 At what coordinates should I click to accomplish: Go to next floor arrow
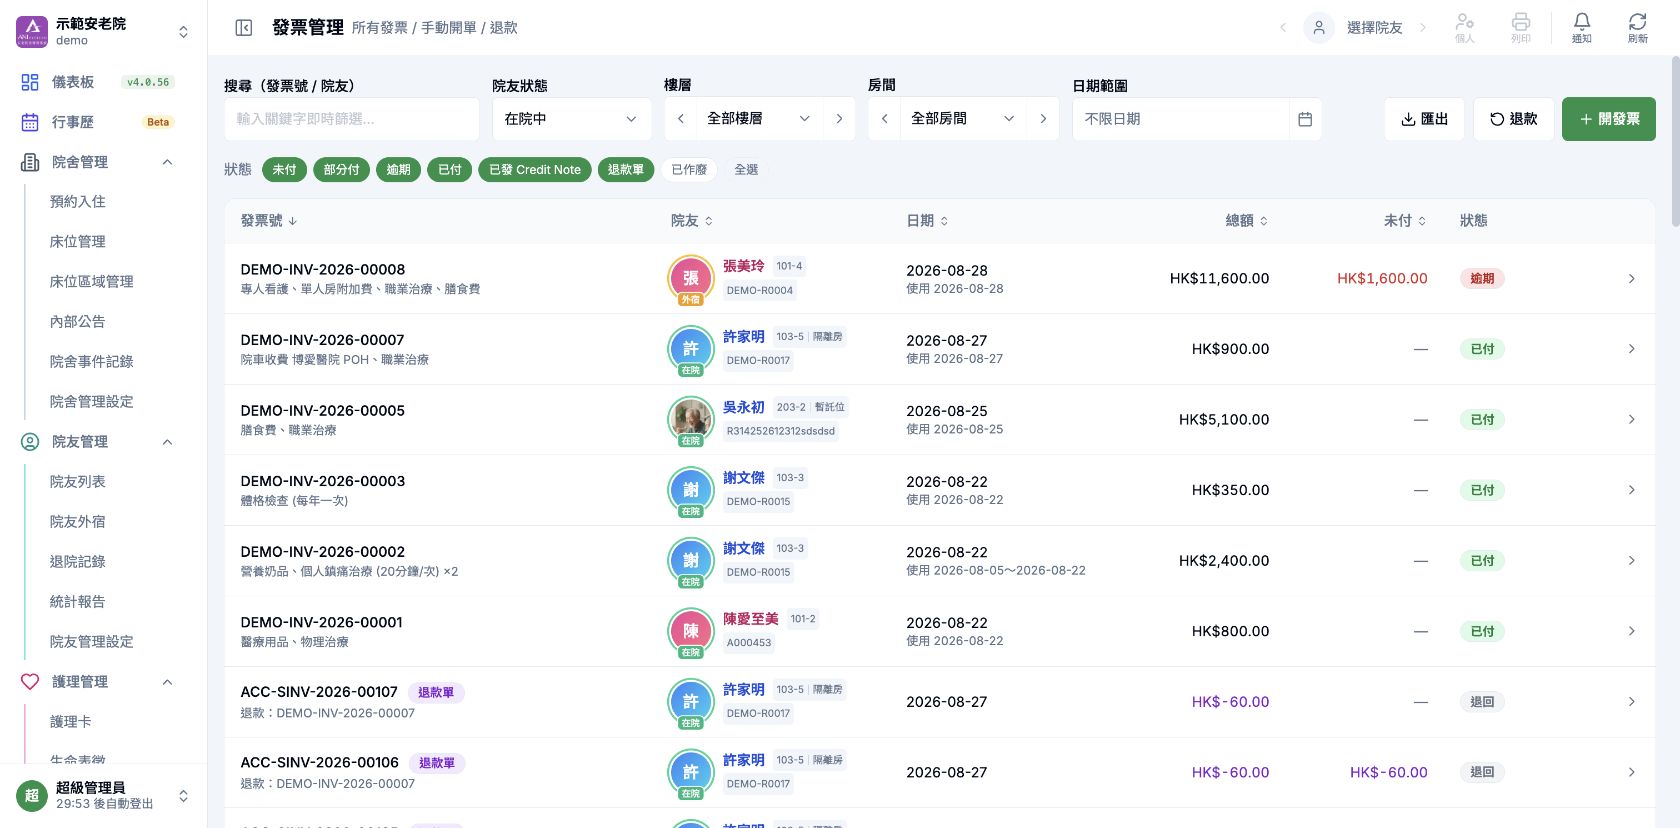point(839,119)
